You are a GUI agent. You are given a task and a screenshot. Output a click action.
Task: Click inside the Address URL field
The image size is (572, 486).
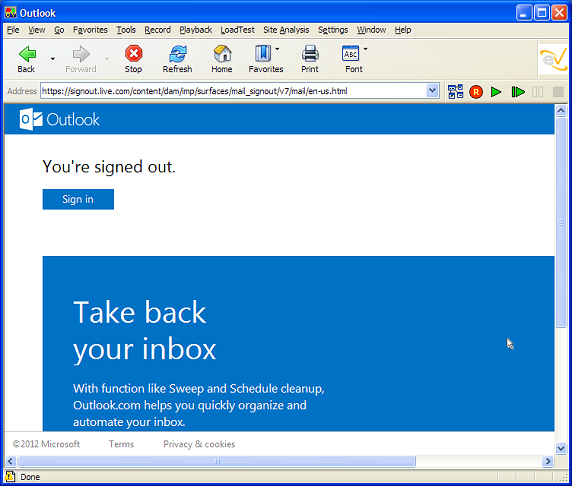pos(233,91)
